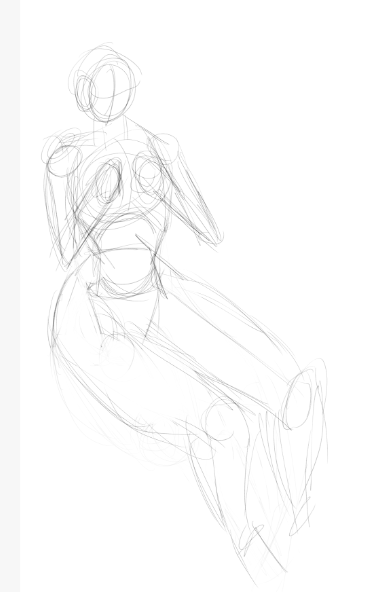Viewport: 391px width, 592px height.
Task: Click the densely scribbled dark oval on the chest
Action: tap(109, 181)
